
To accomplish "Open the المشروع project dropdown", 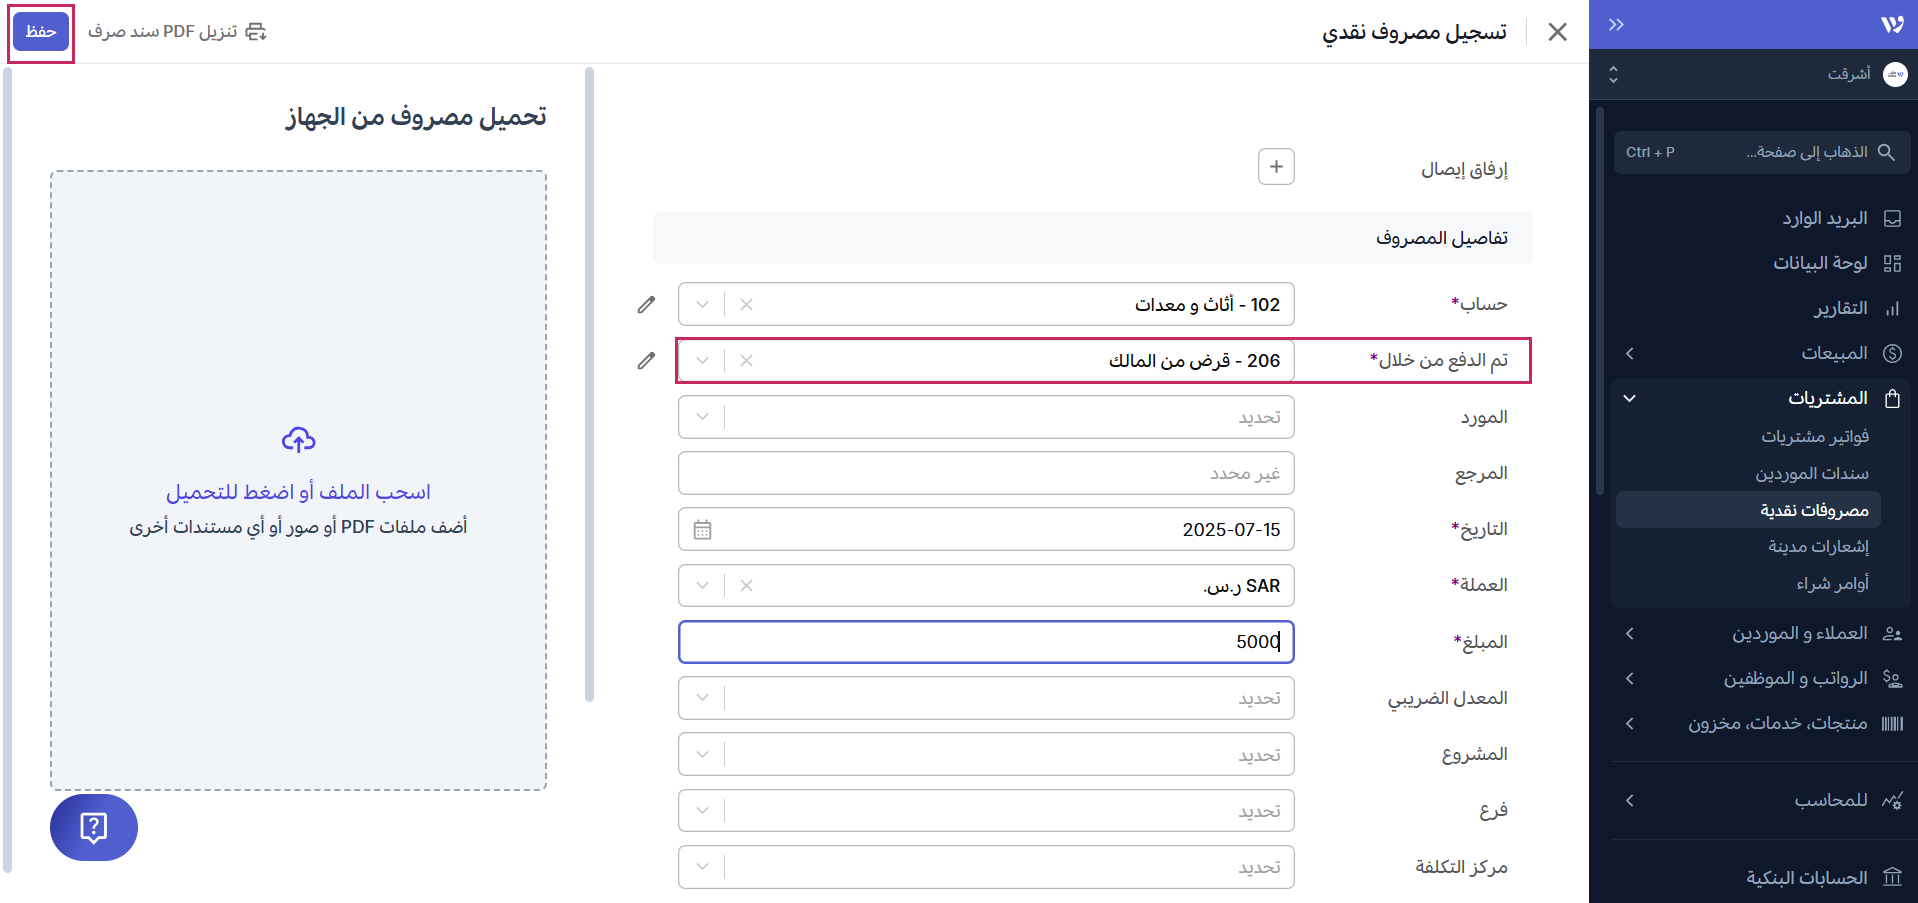I will tap(702, 754).
